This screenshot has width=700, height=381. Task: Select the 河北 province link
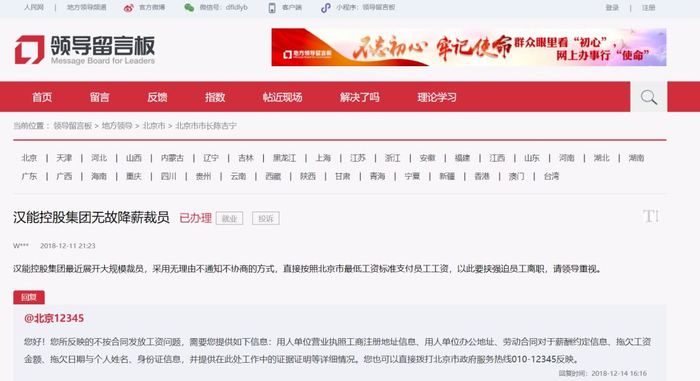point(99,158)
